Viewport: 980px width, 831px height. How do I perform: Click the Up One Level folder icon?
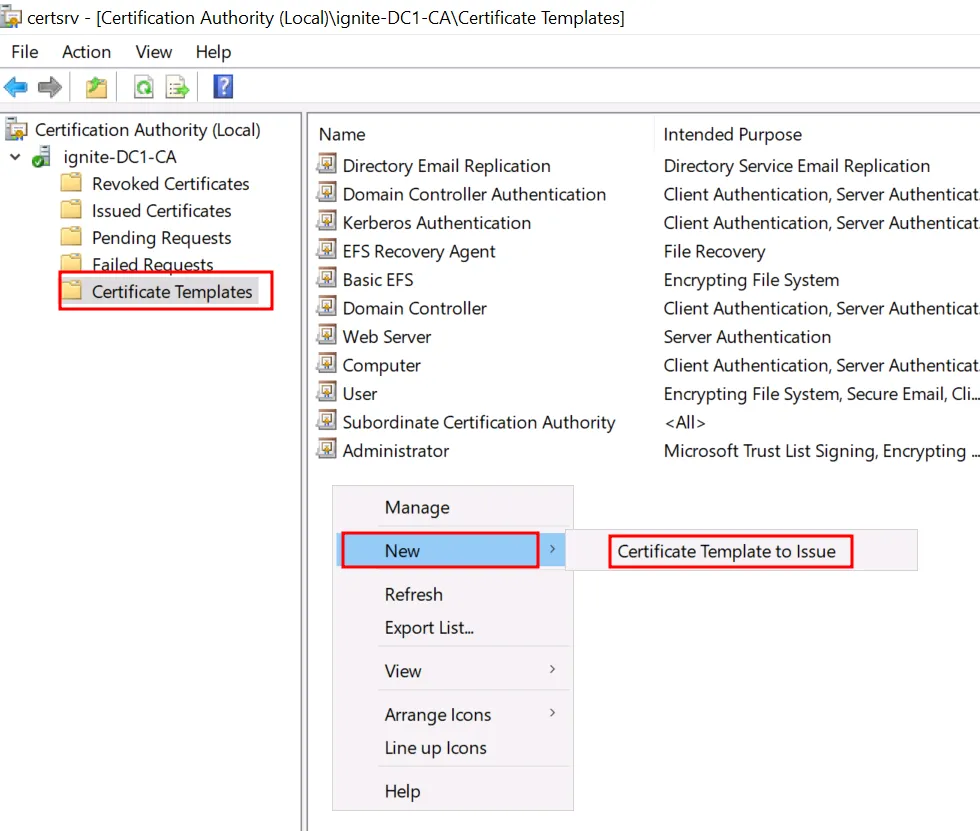tap(96, 88)
